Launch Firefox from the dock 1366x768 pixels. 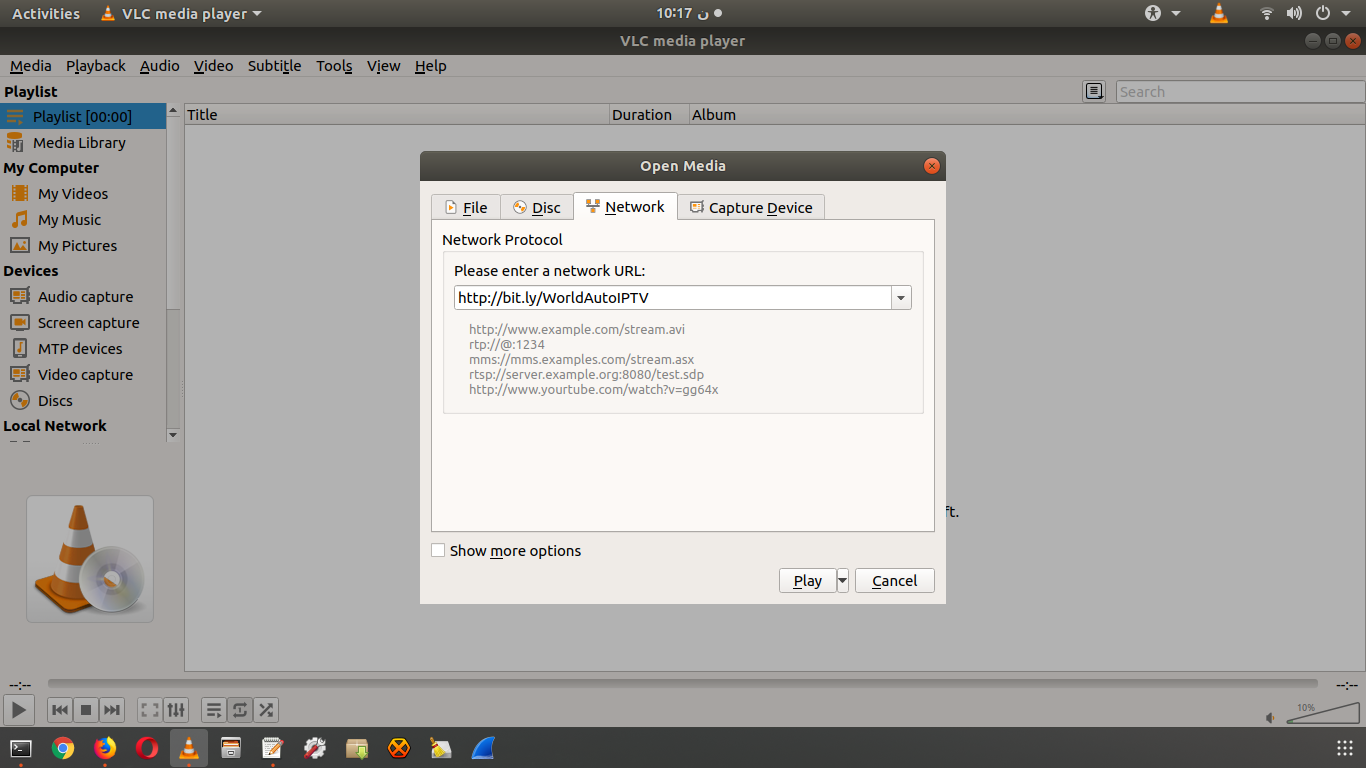click(x=105, y=748)
